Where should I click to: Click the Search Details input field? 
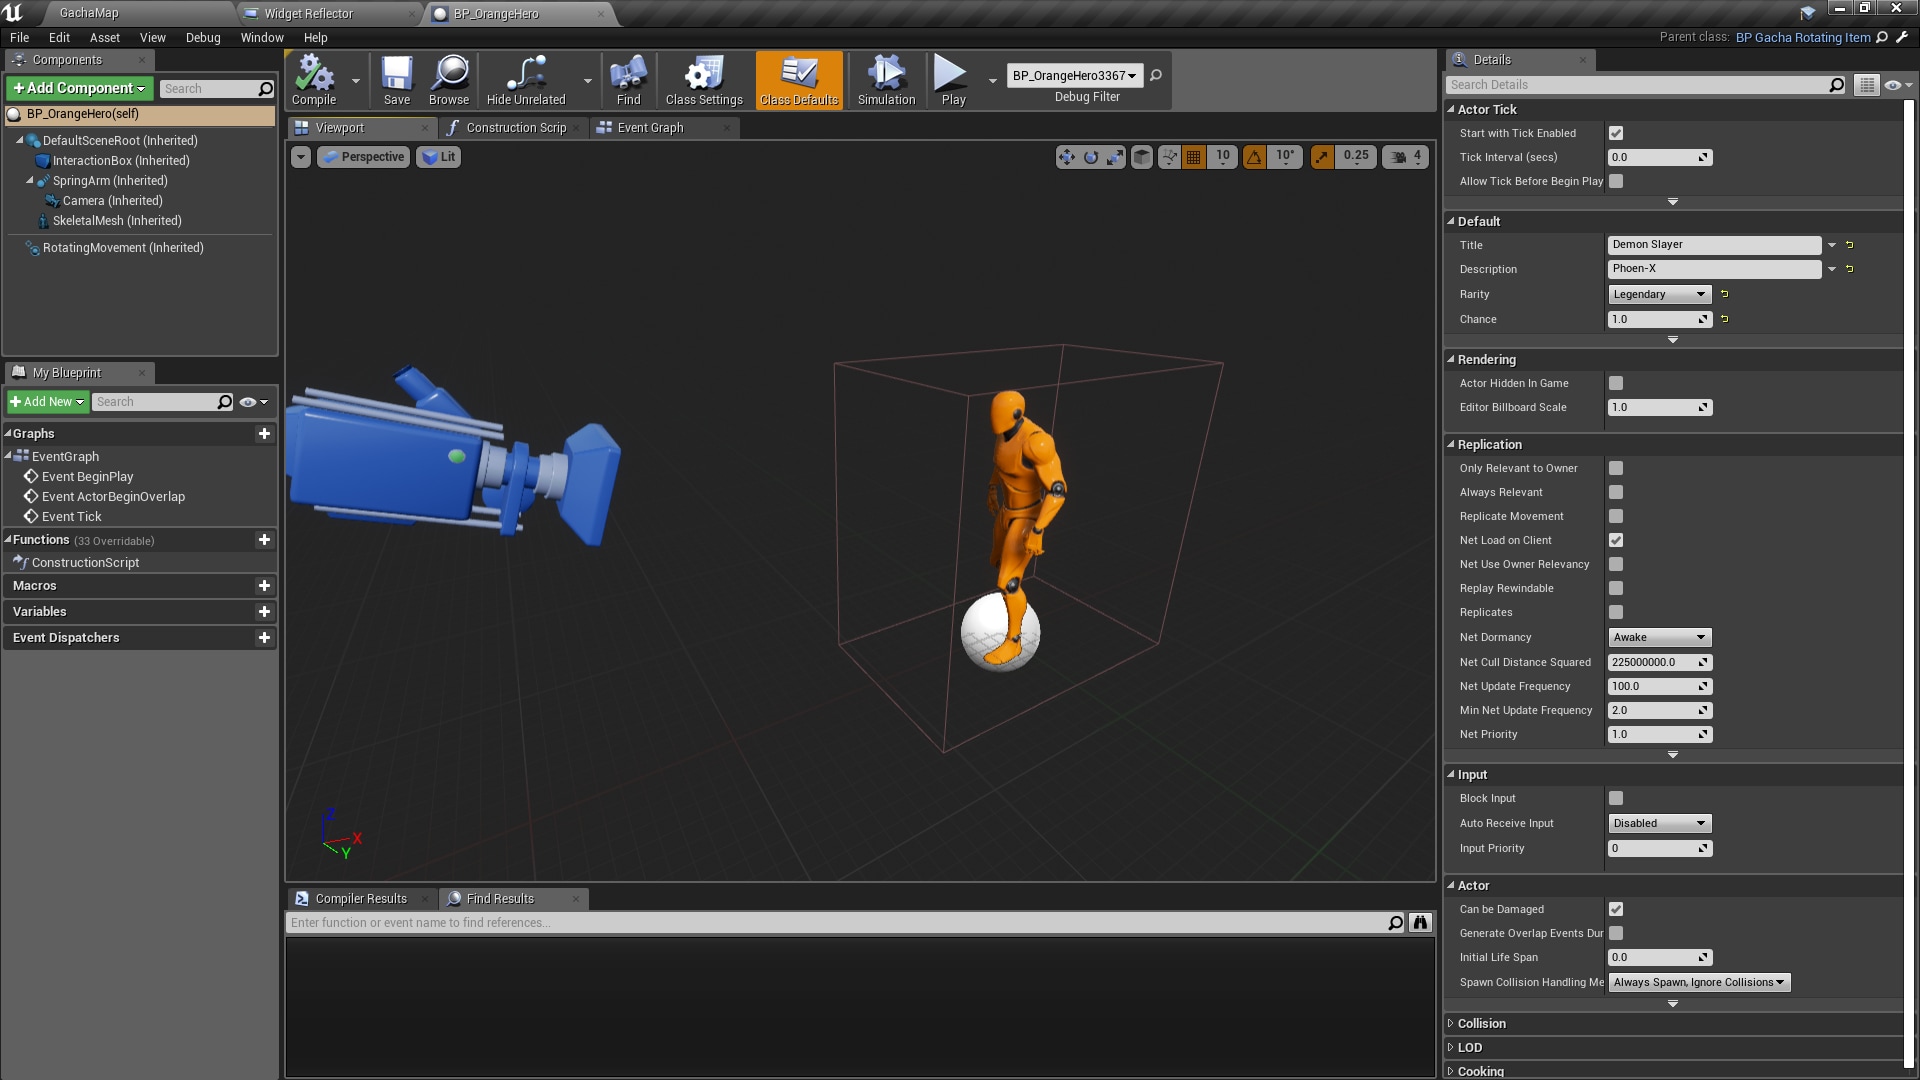pos(1640,84)
